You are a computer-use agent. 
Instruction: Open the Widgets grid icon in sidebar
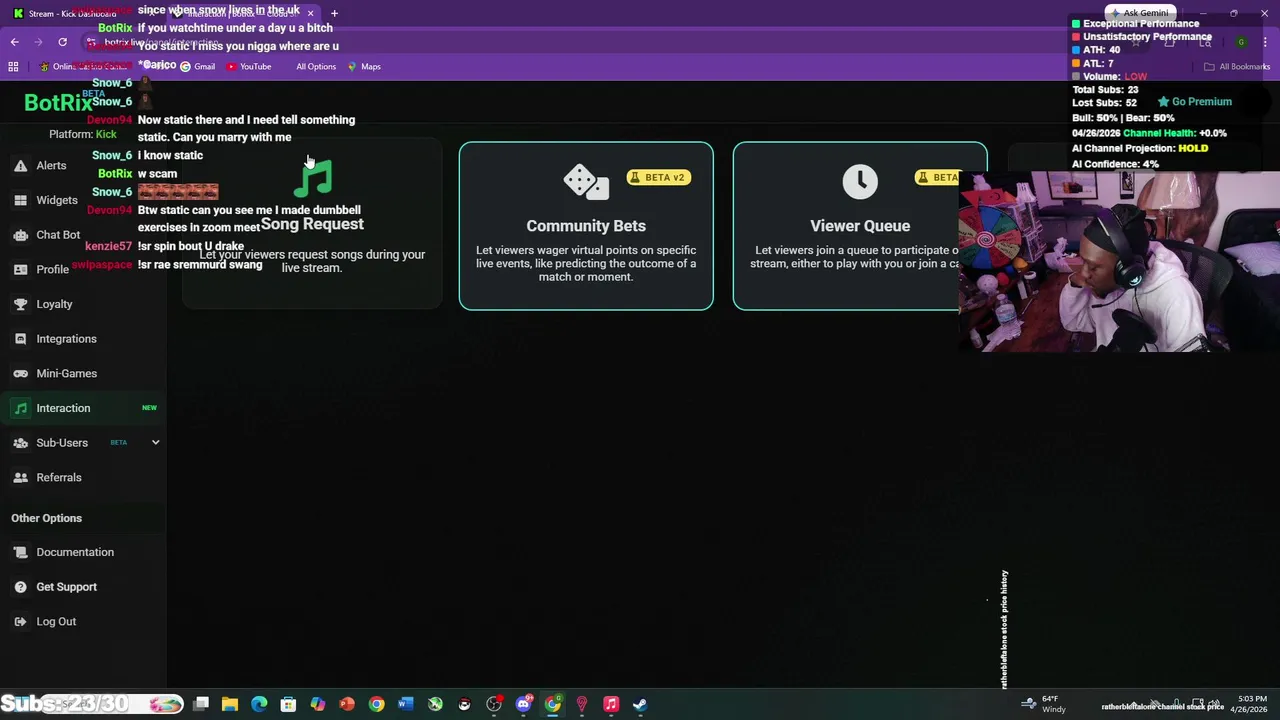20,200
